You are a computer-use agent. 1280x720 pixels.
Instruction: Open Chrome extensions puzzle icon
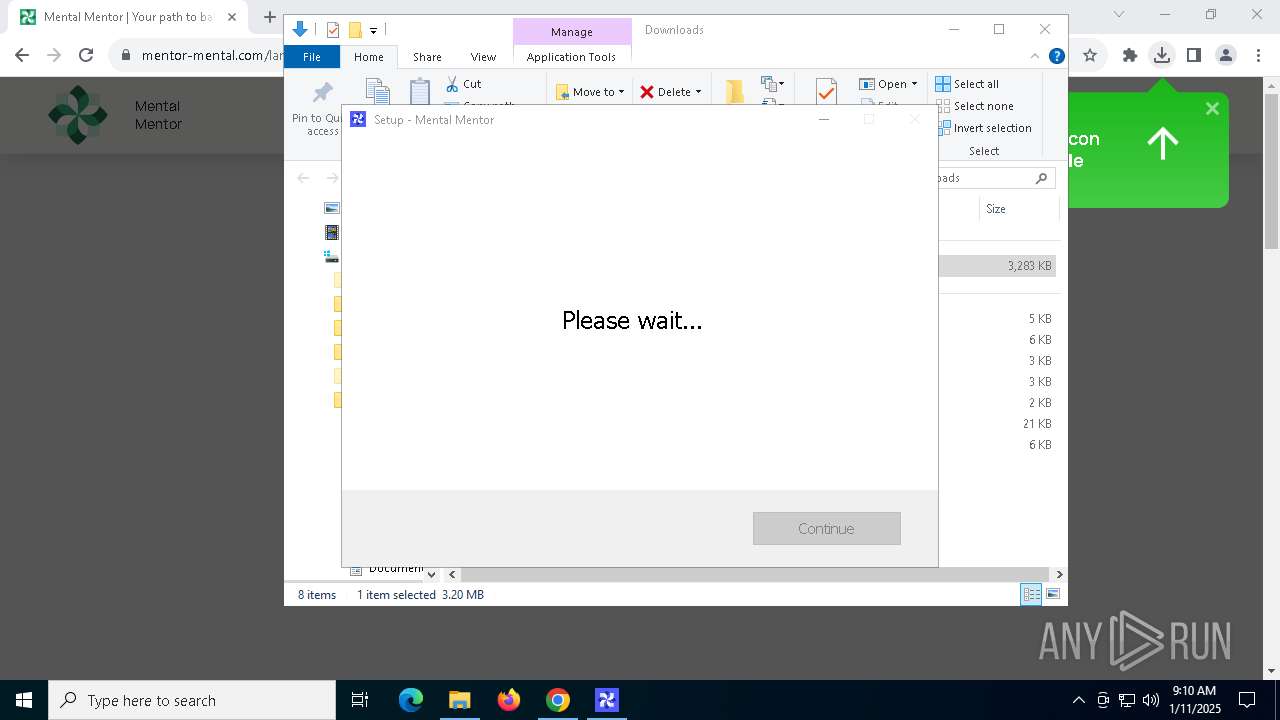[x=1130, y=55]
